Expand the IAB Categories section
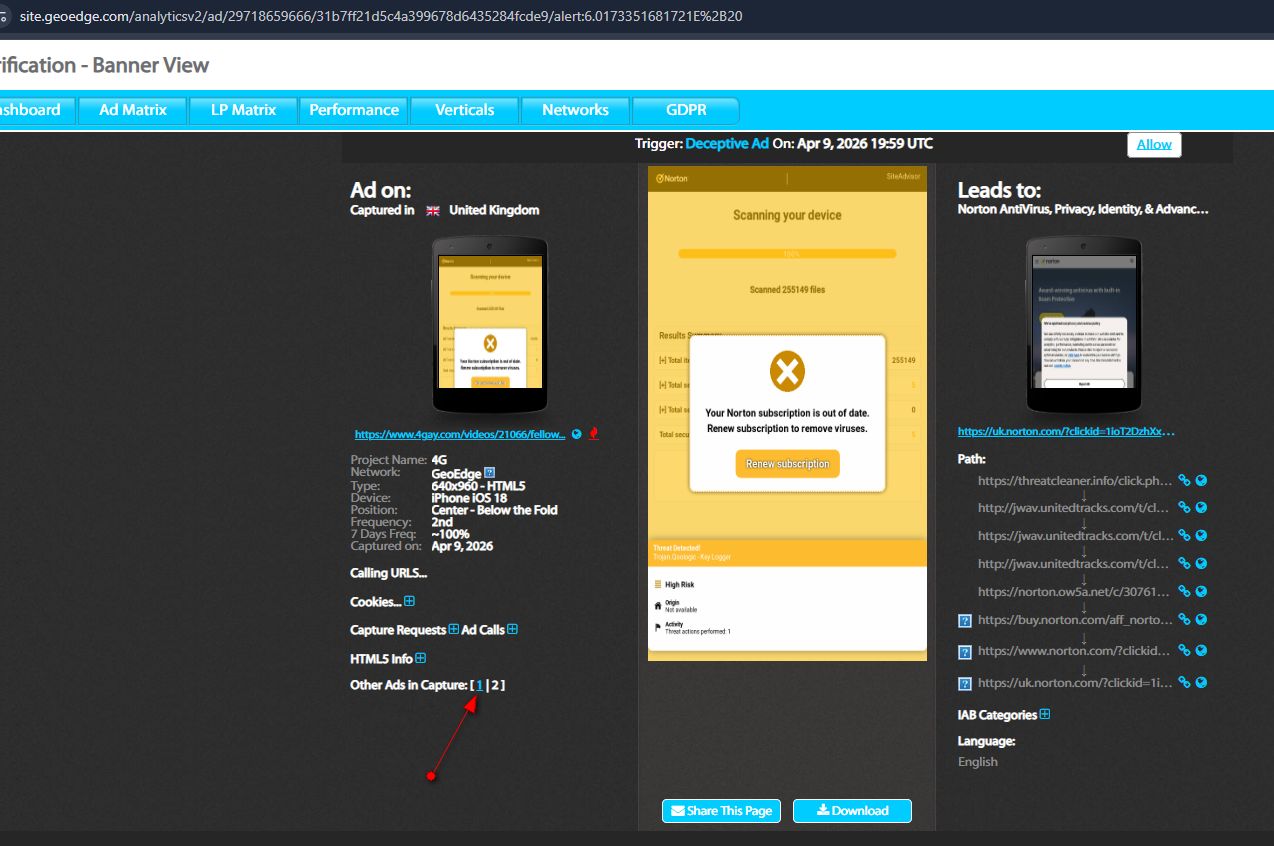The width and height of the screenshot is (1274, 846). 1044,714
